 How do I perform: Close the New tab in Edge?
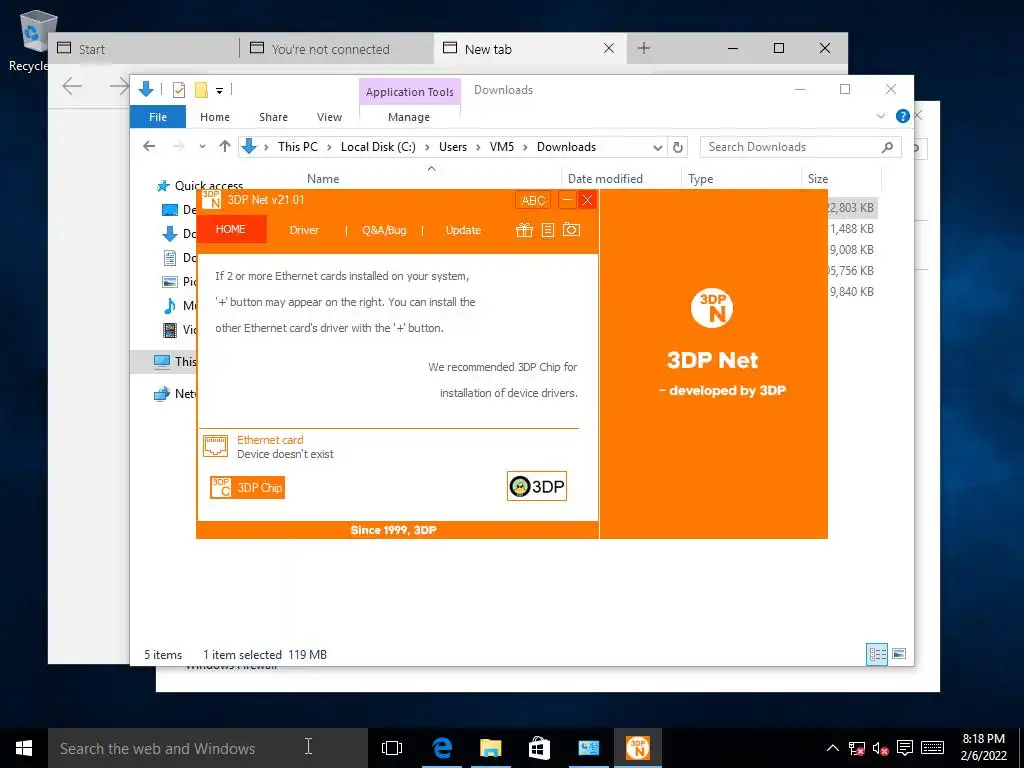click(x=609, y=48)
